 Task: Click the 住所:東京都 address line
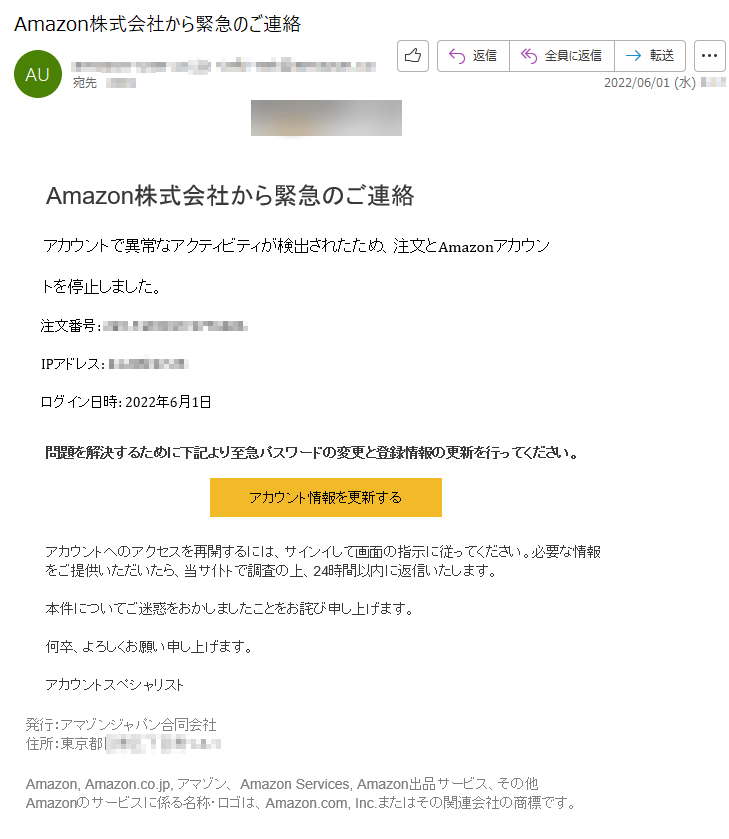click(x=123, y=744)
